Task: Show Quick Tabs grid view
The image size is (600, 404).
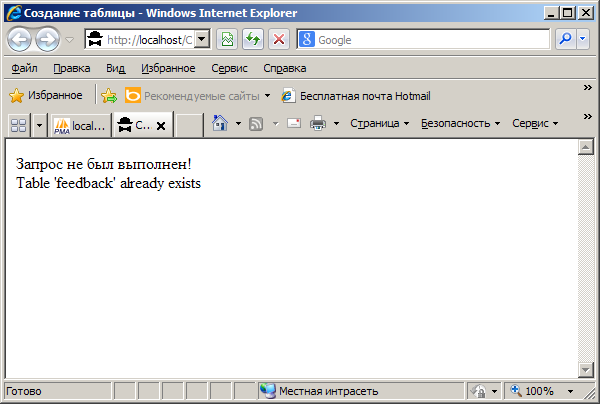Action: click(18, 125)
